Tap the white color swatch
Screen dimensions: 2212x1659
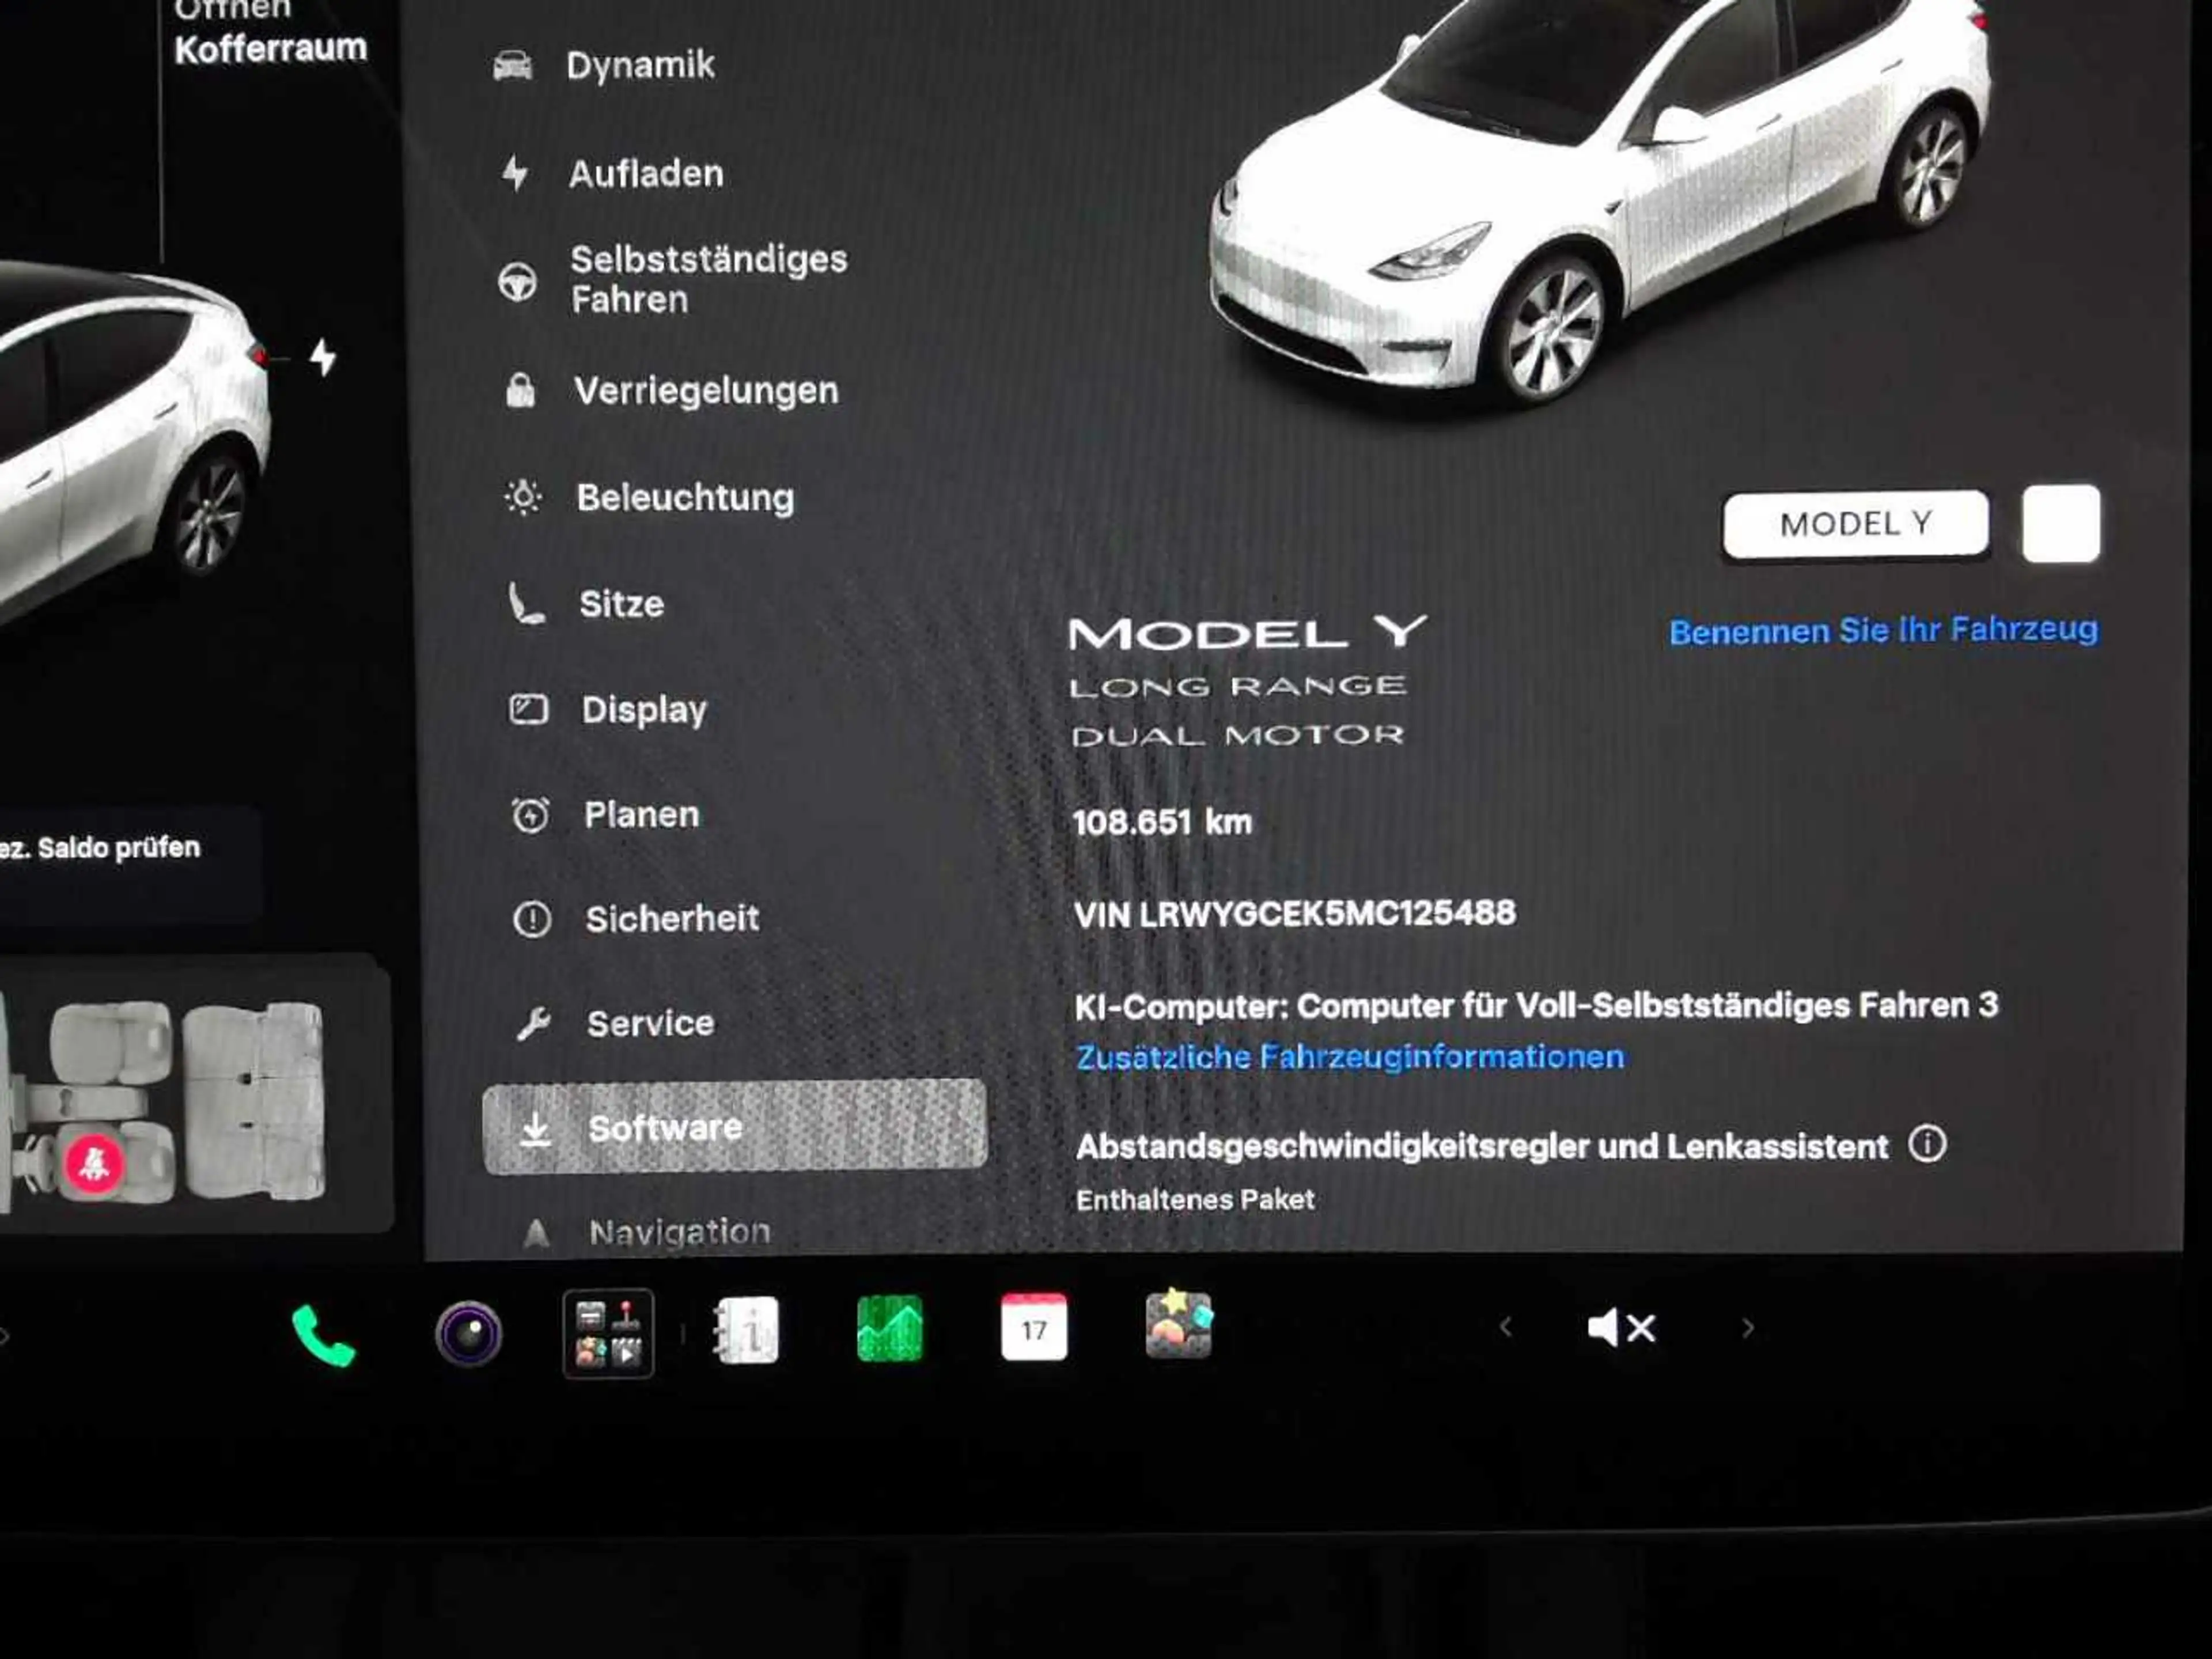[x=2061, y=524]
